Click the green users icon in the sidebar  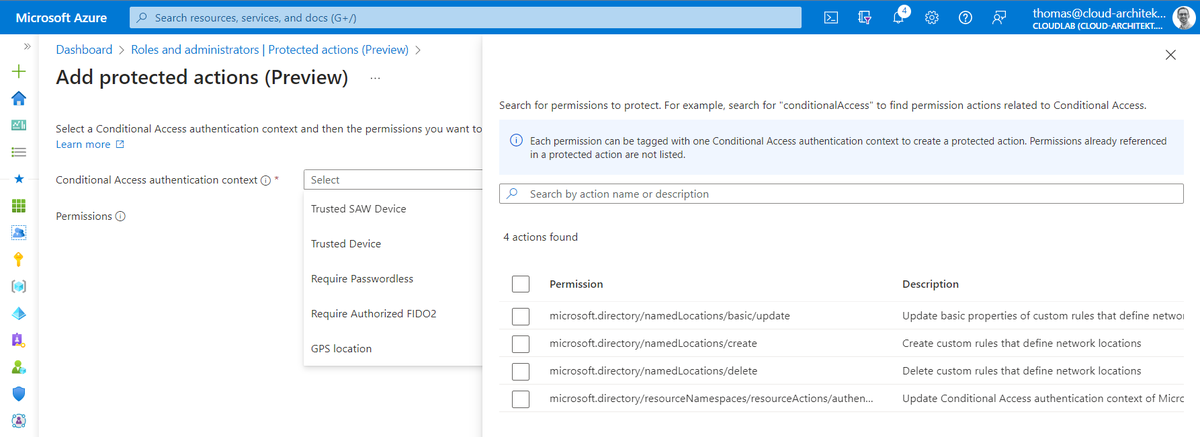point(18,367)
